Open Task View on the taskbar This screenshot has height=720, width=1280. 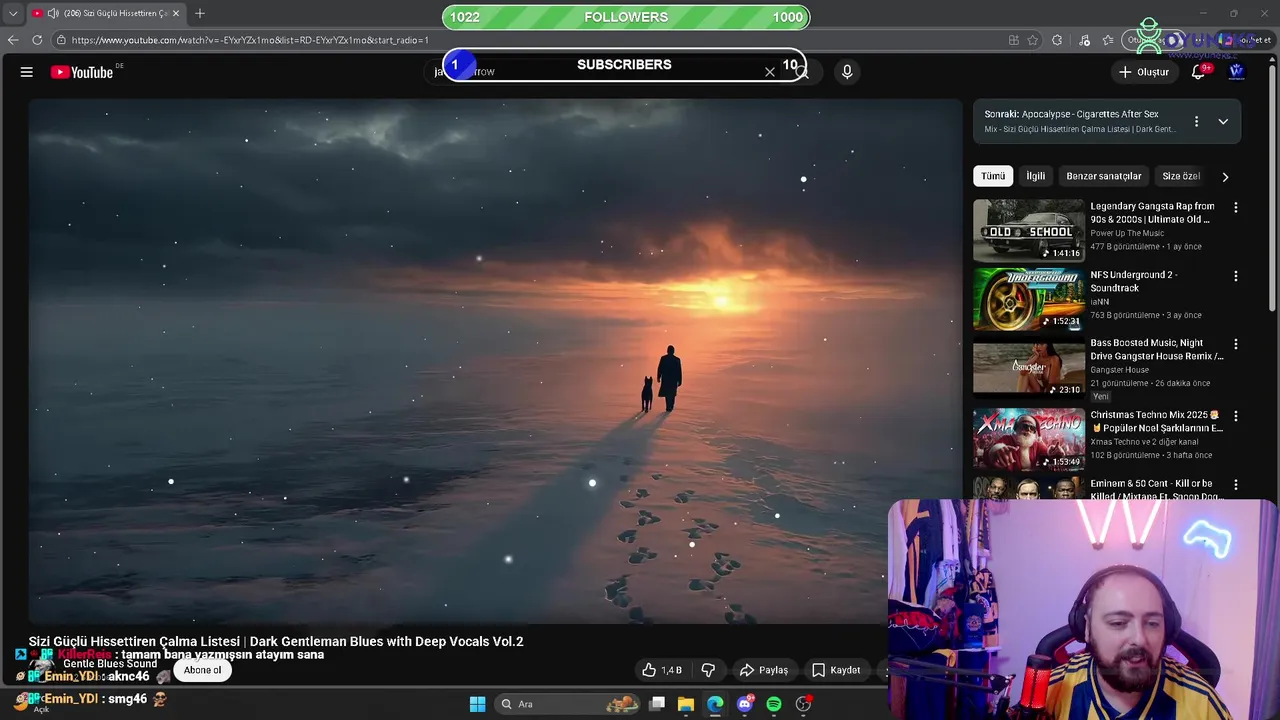(657, 704)
